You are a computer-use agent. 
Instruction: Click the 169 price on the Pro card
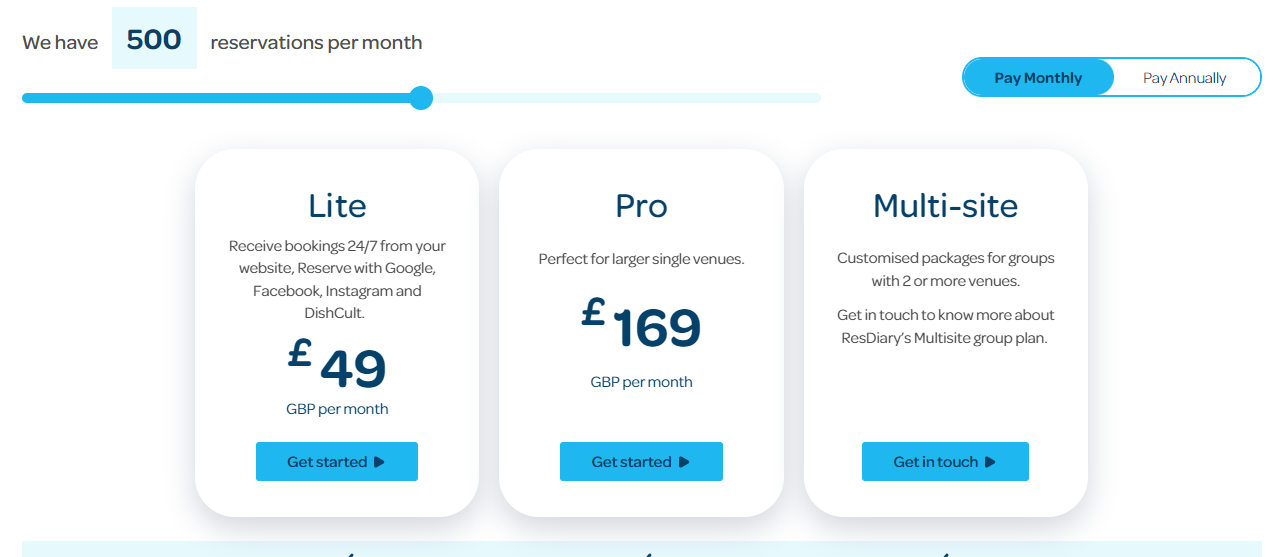pos(657,328)
